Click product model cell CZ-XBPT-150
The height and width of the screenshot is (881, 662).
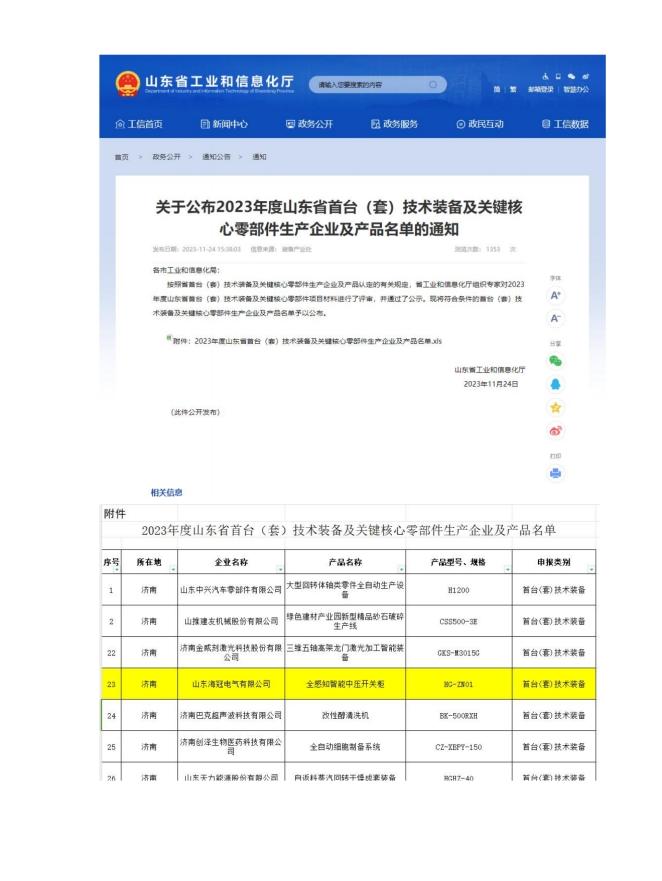(459, 747)
